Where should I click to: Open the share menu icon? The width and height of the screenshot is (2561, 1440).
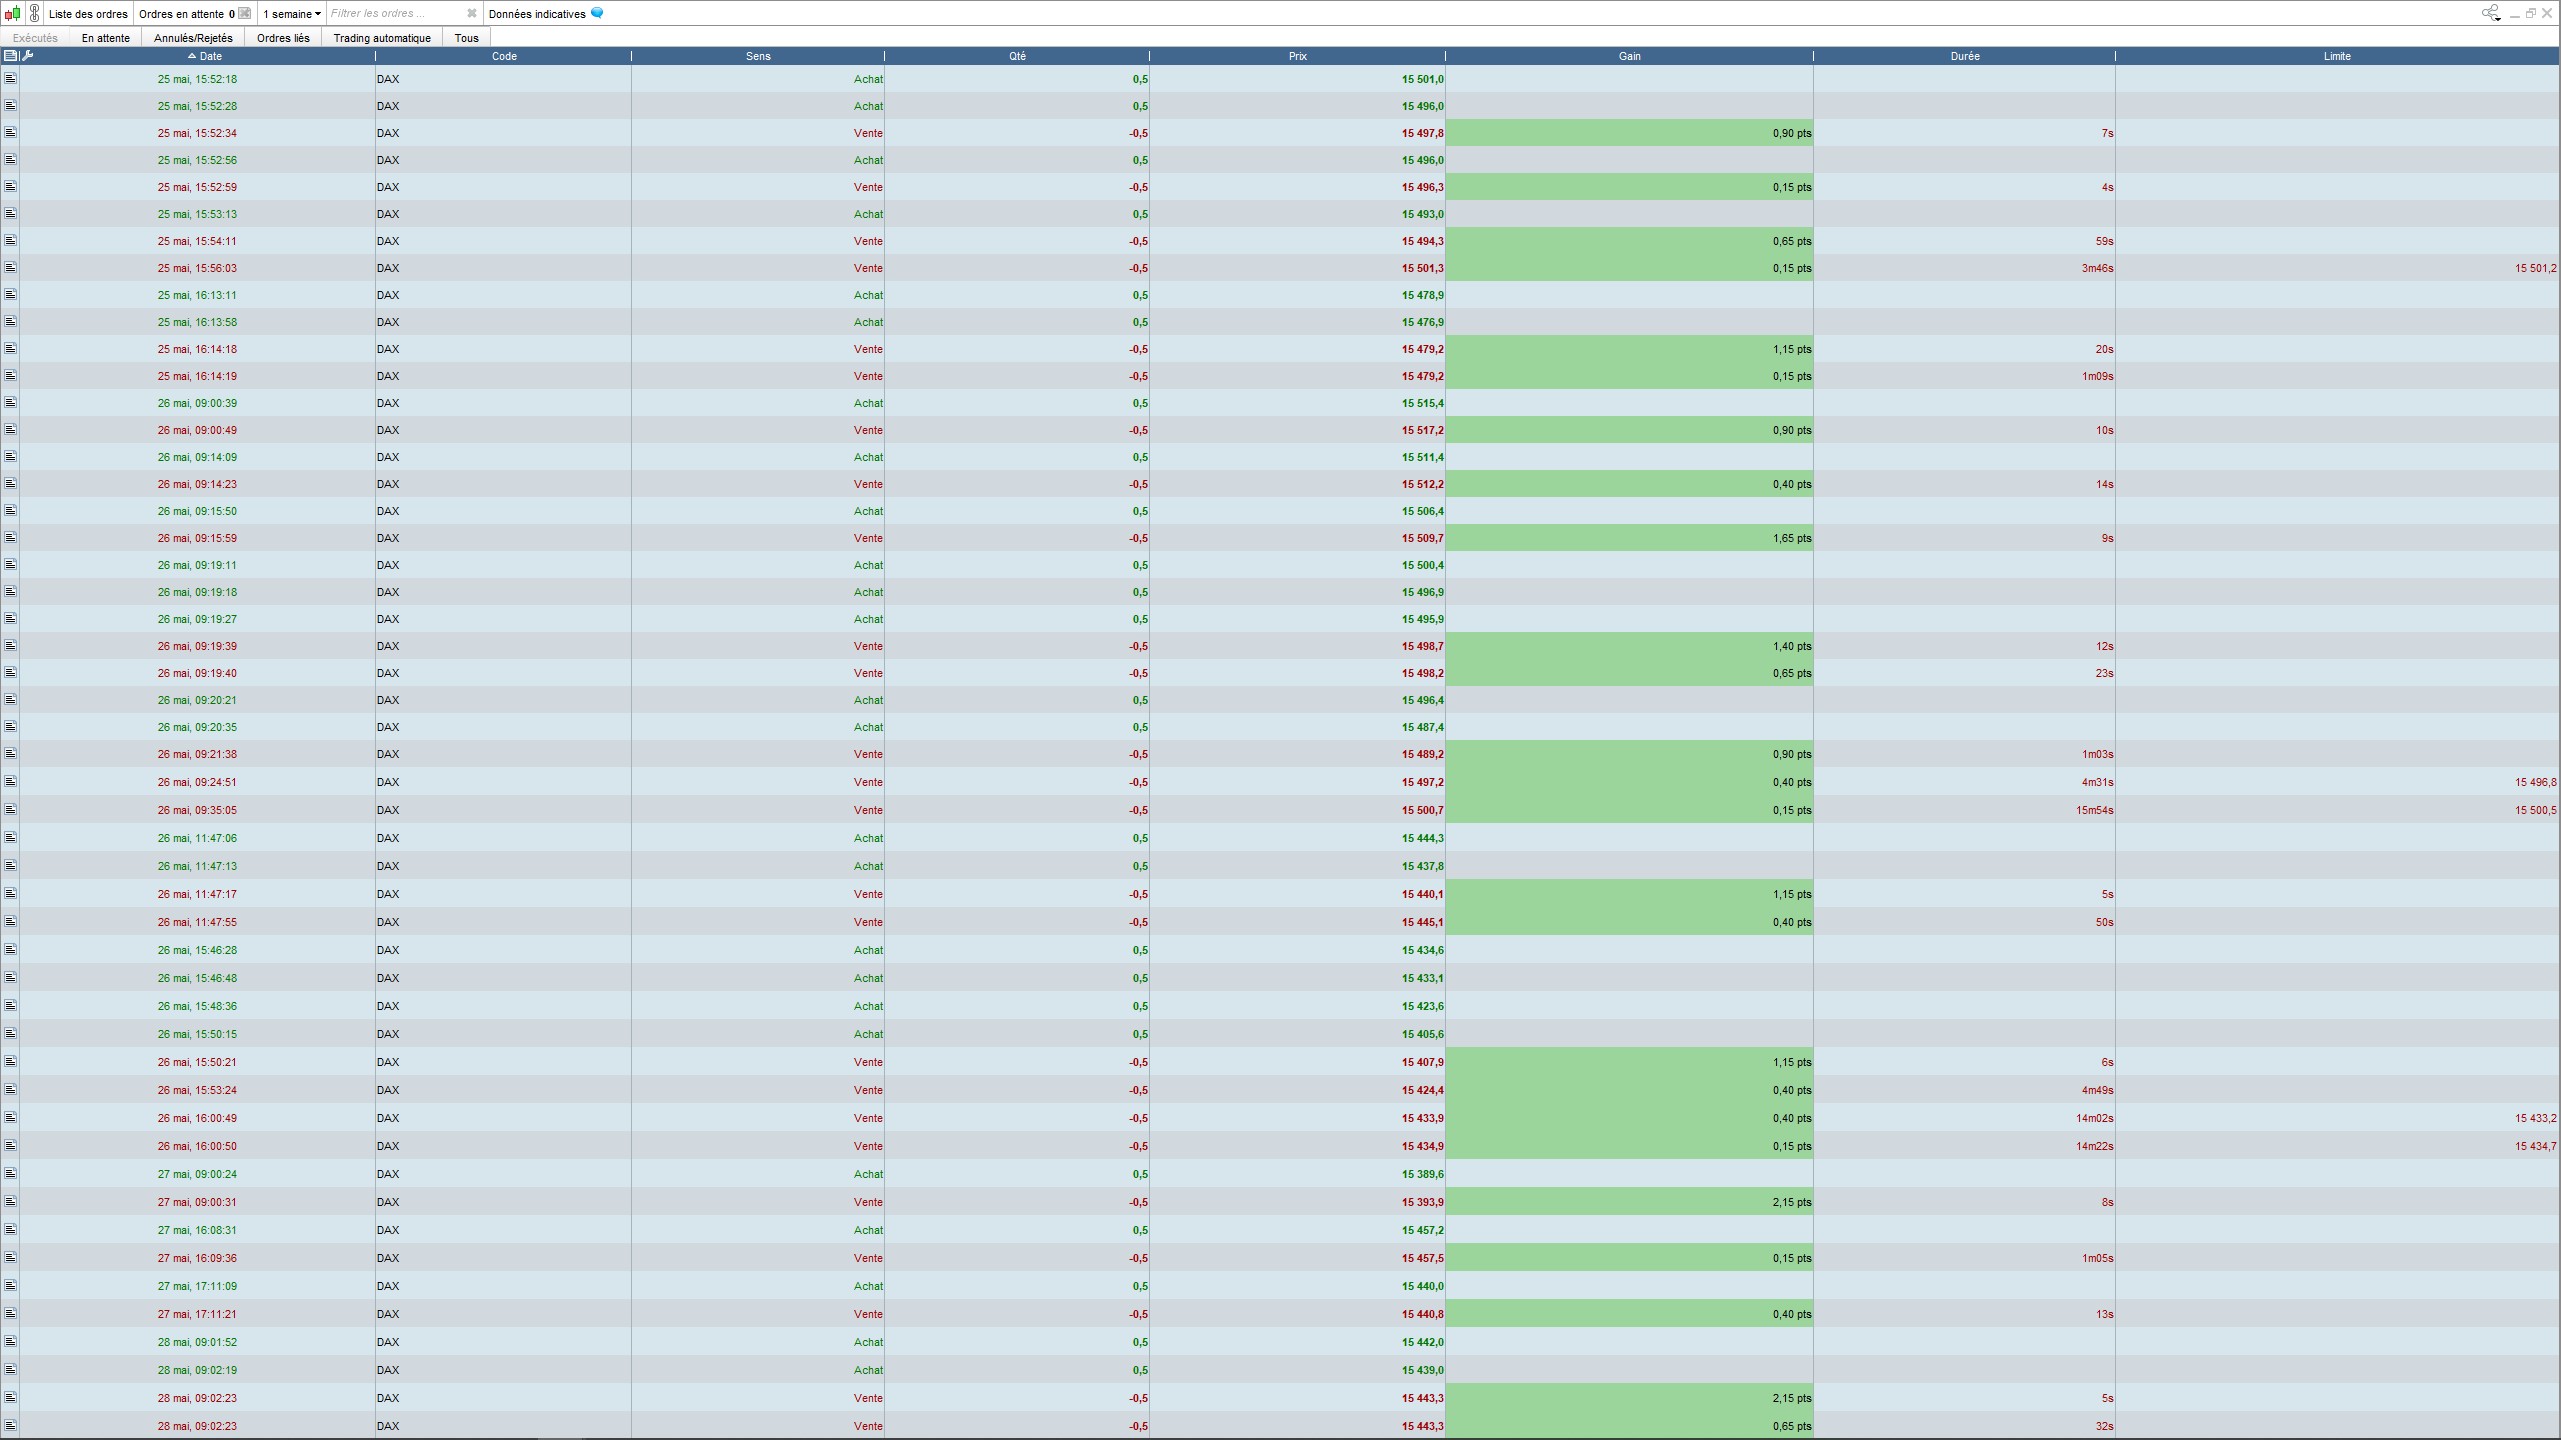[2490, 13]
